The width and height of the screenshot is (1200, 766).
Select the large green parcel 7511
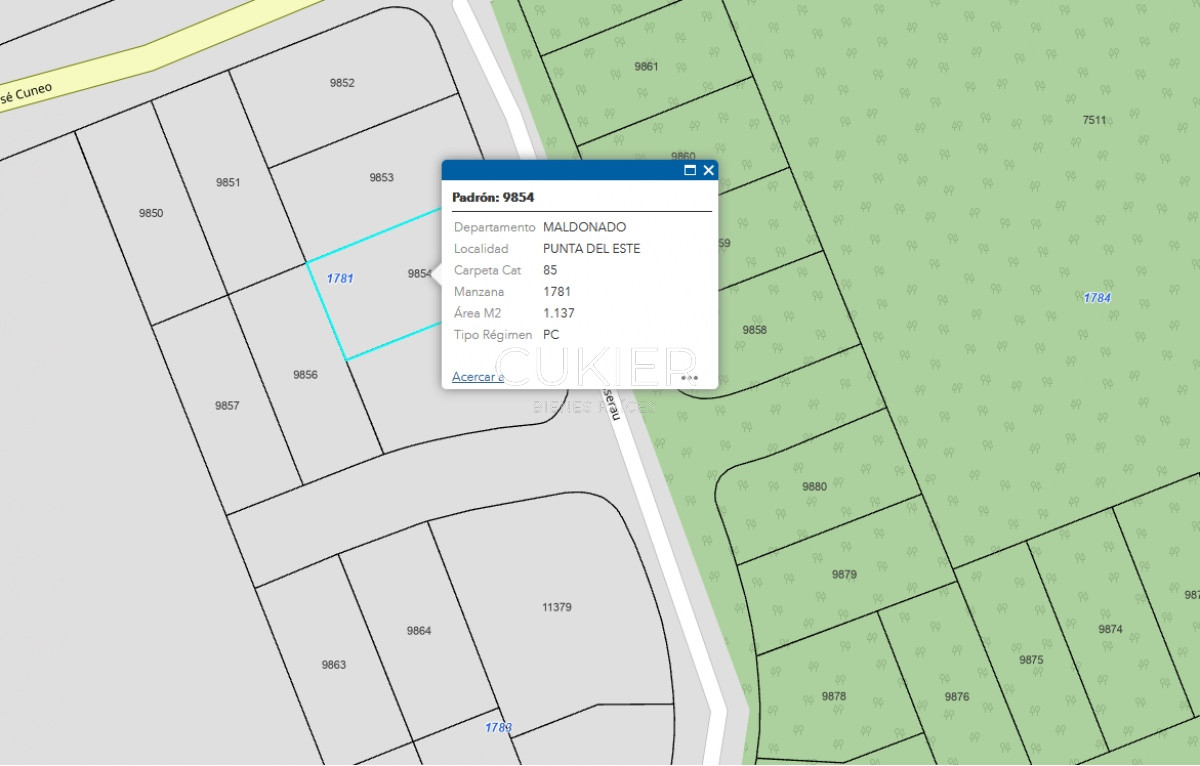coord(1093,120)
